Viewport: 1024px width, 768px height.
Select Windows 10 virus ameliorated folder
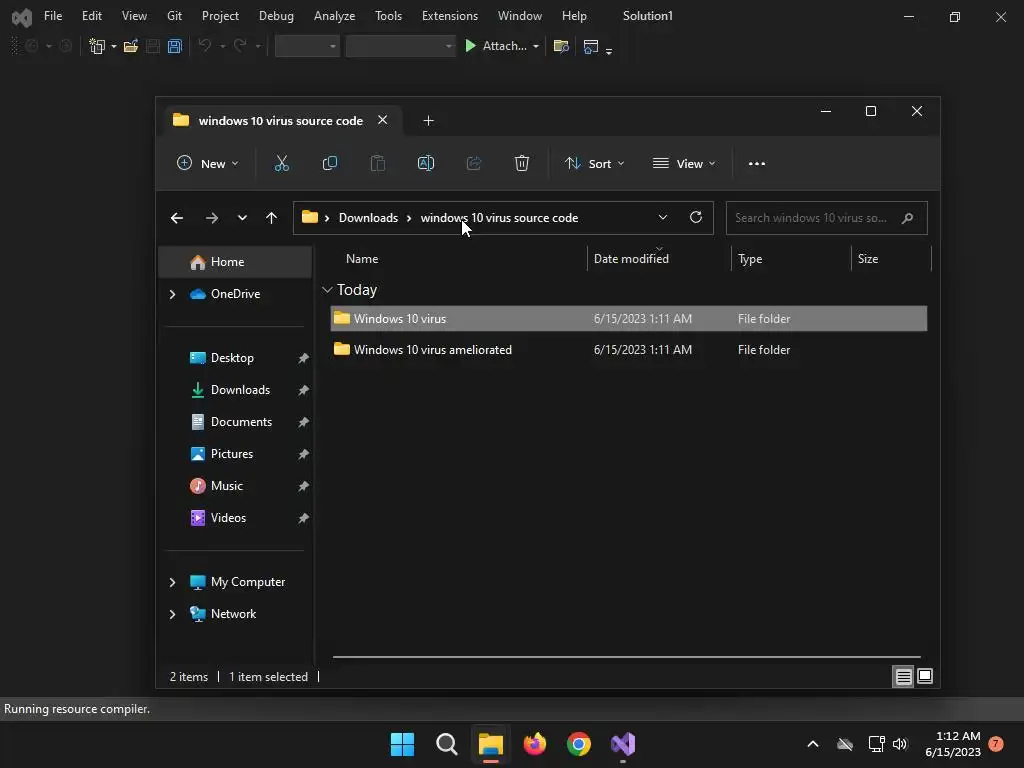coord(628,350)
